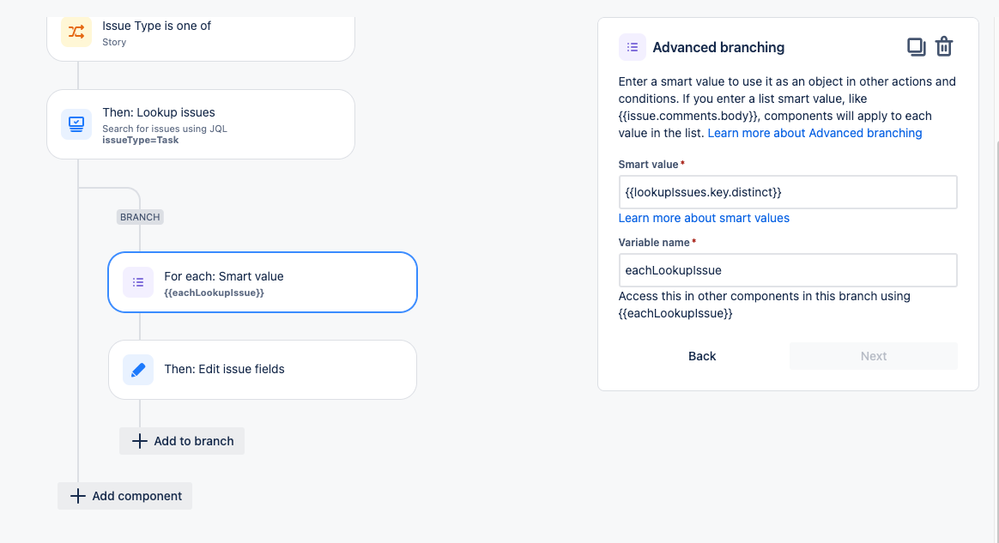
Task: Click the plus icon beside Add component
Action: point(78,496)
